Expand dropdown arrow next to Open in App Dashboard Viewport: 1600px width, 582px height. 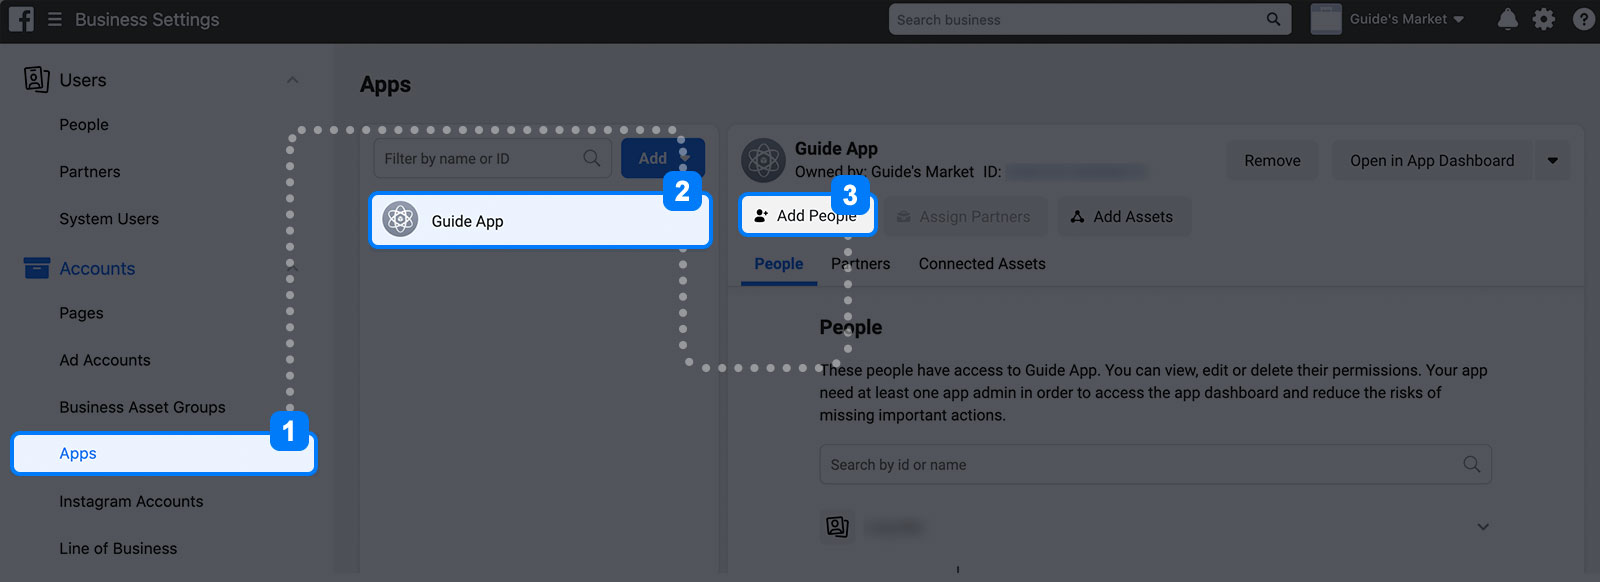click(1552, 160)
